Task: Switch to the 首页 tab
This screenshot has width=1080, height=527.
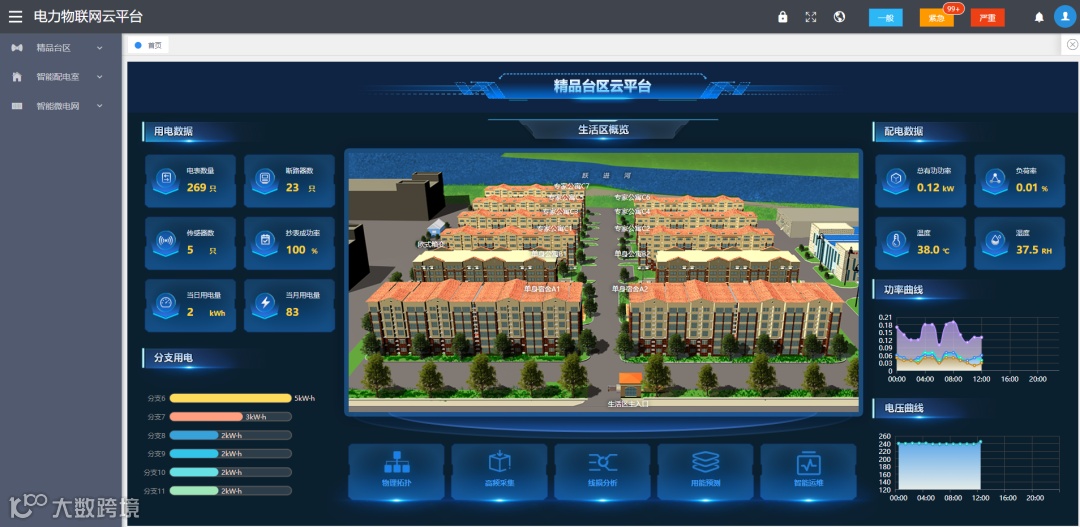Action: 148,45
